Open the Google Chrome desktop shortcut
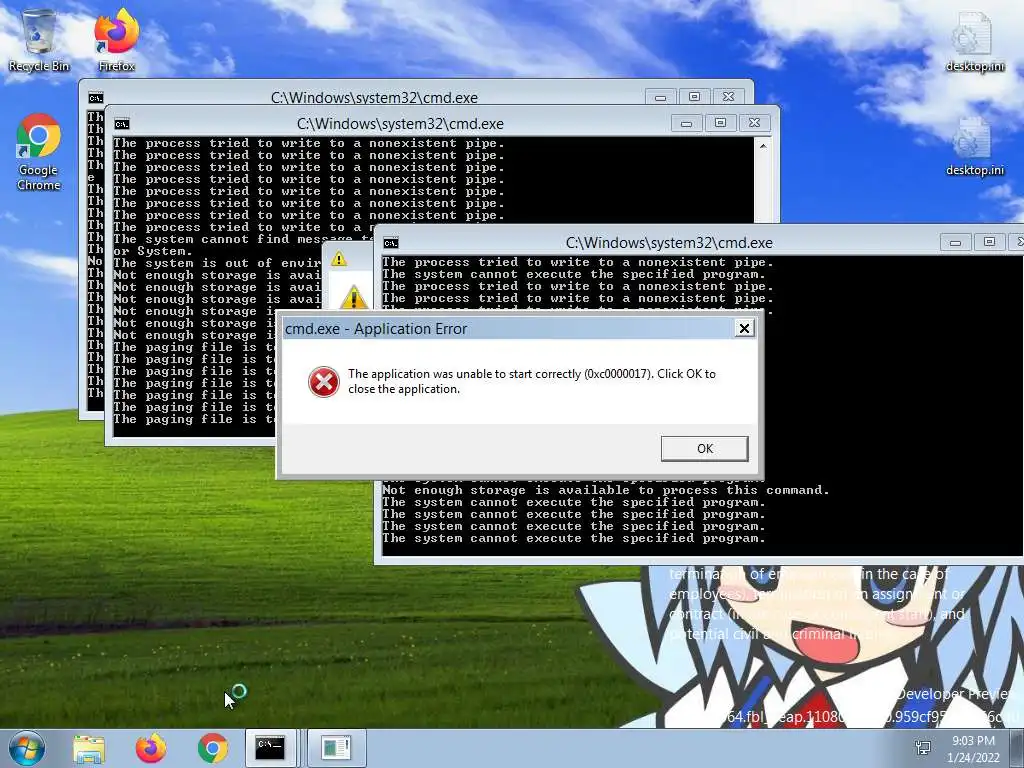The image size is (1024, 768). 39,153
